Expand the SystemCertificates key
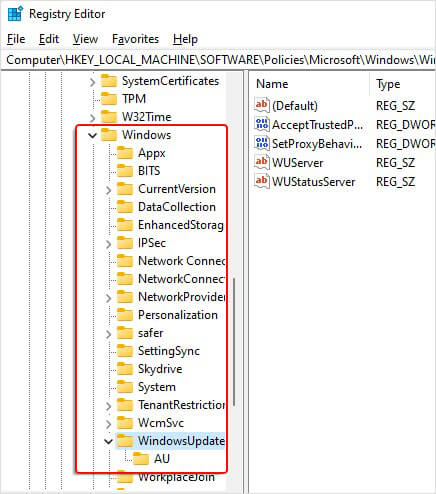 (x=92, y=82)
